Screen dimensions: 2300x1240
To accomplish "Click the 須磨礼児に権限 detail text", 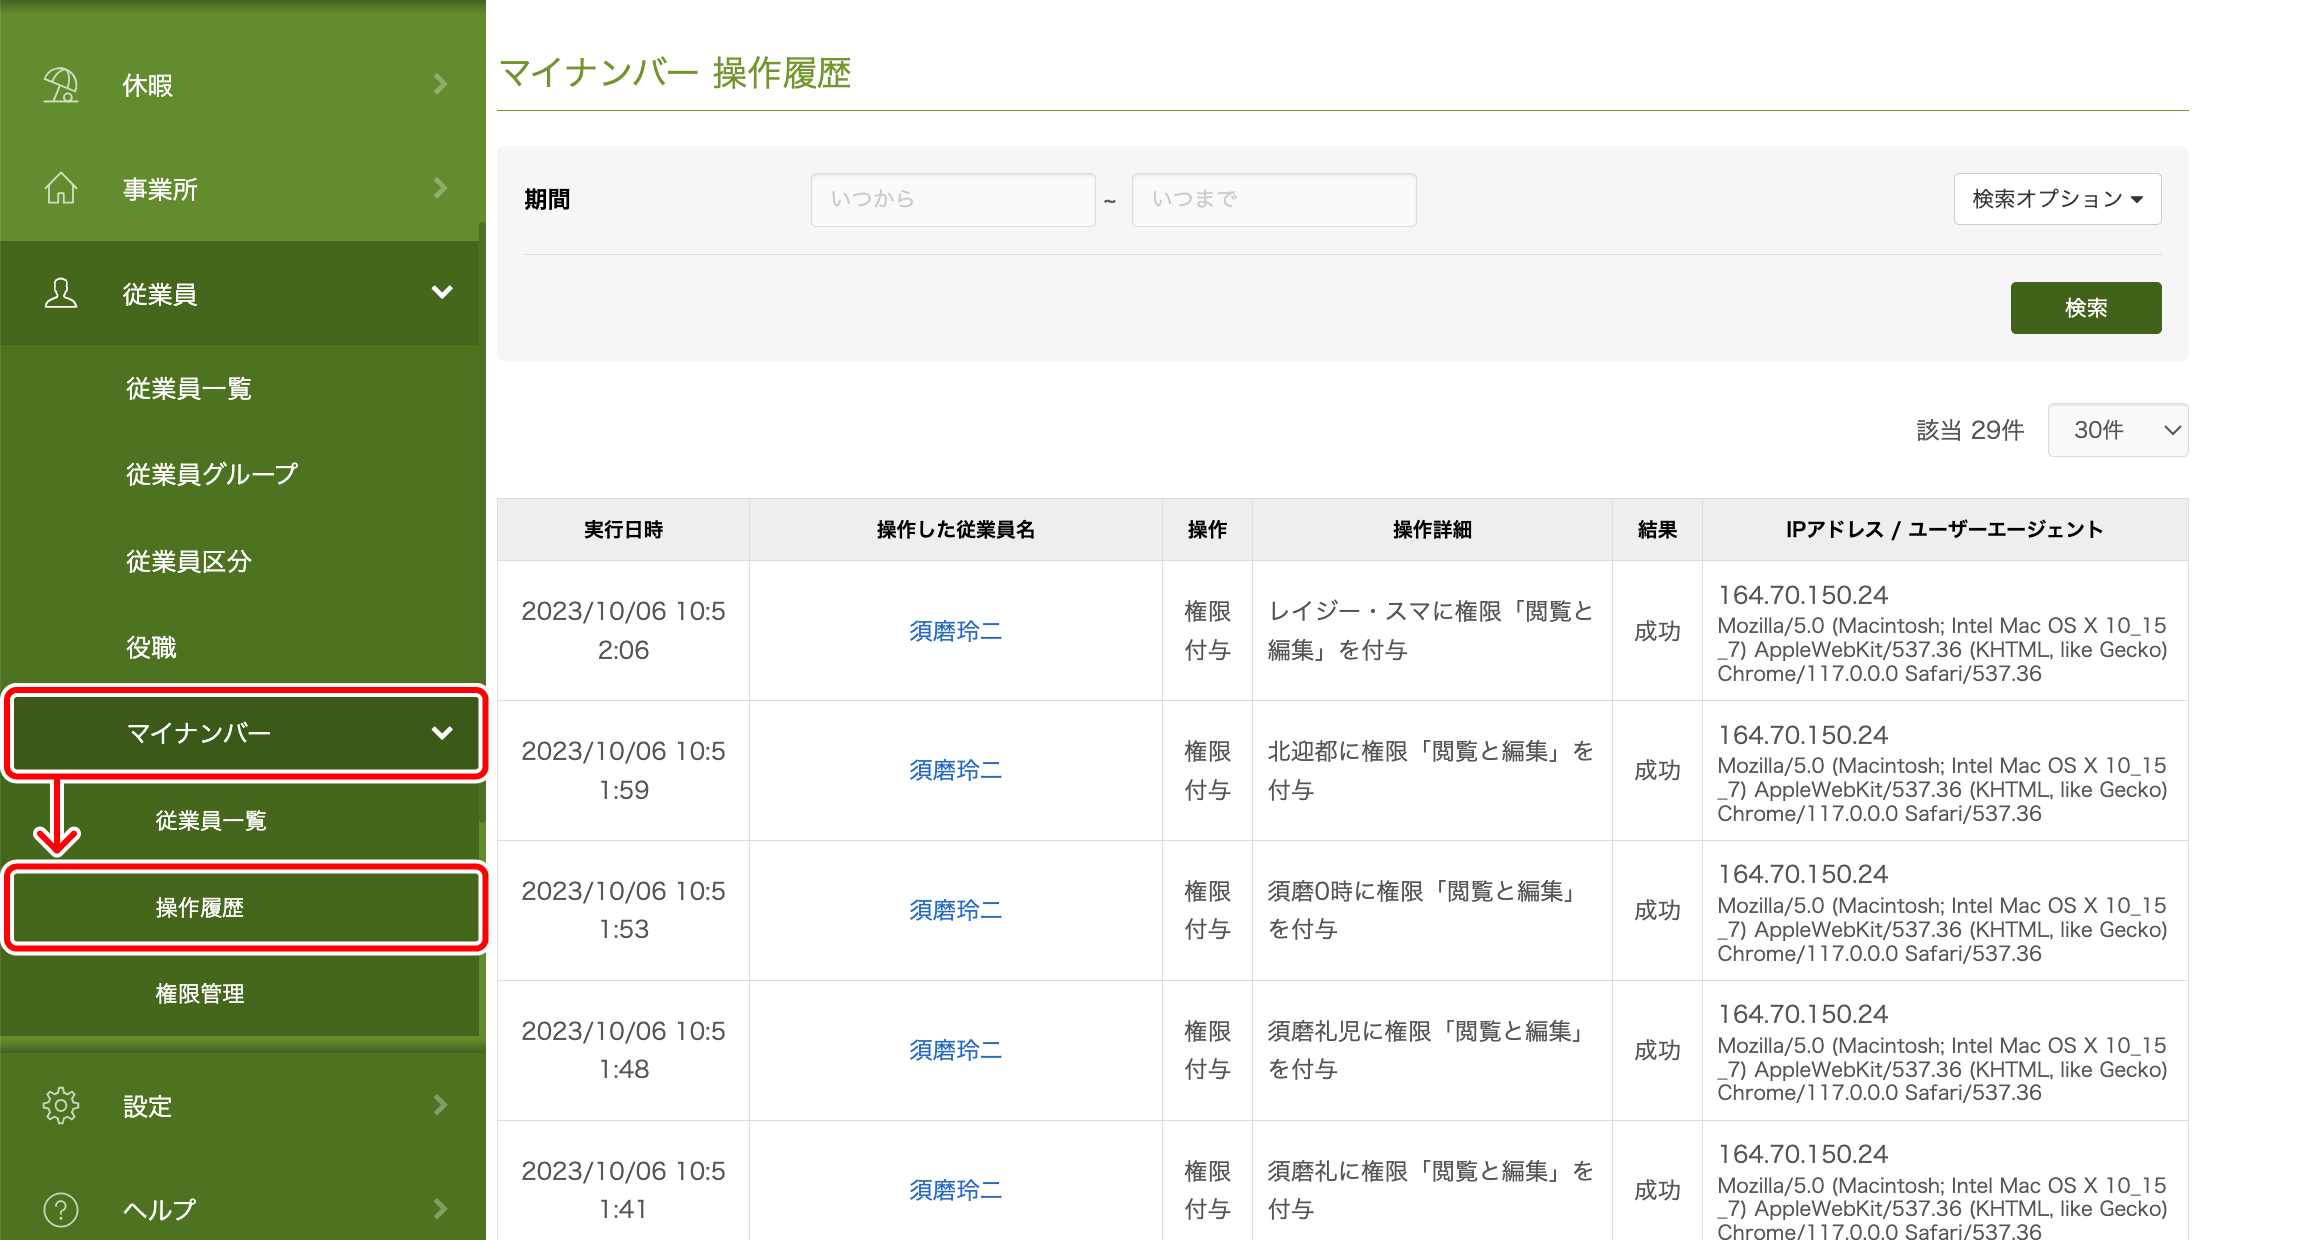I will 1427,1050.
